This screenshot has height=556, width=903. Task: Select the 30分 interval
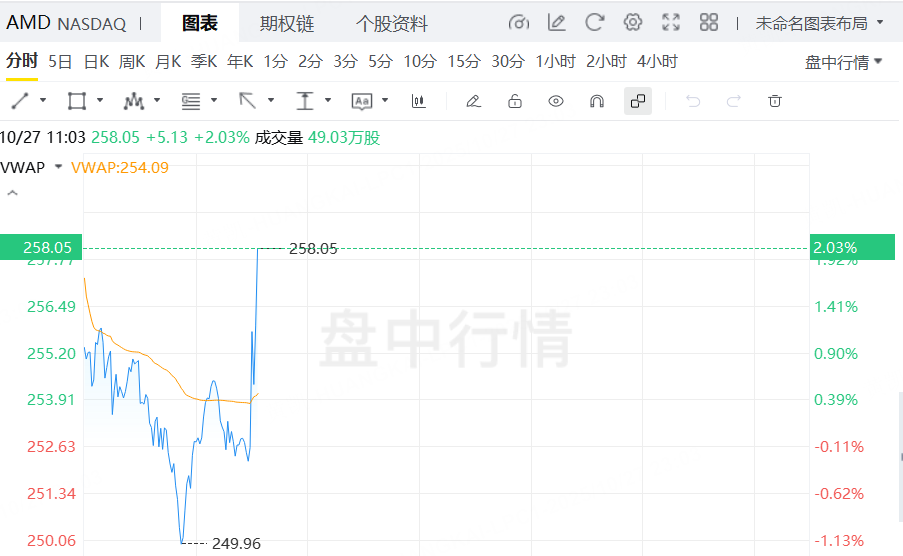point(508,61)
